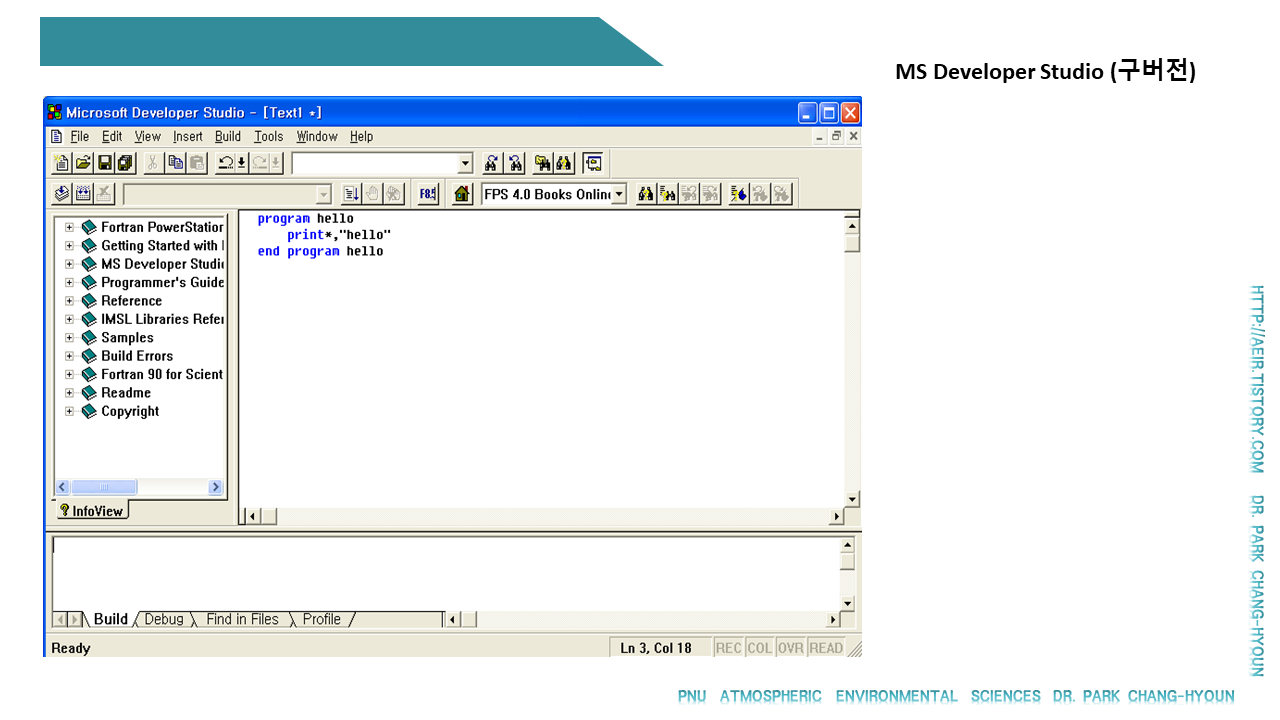Click in the Find text input box

click(x=374, y=163)
